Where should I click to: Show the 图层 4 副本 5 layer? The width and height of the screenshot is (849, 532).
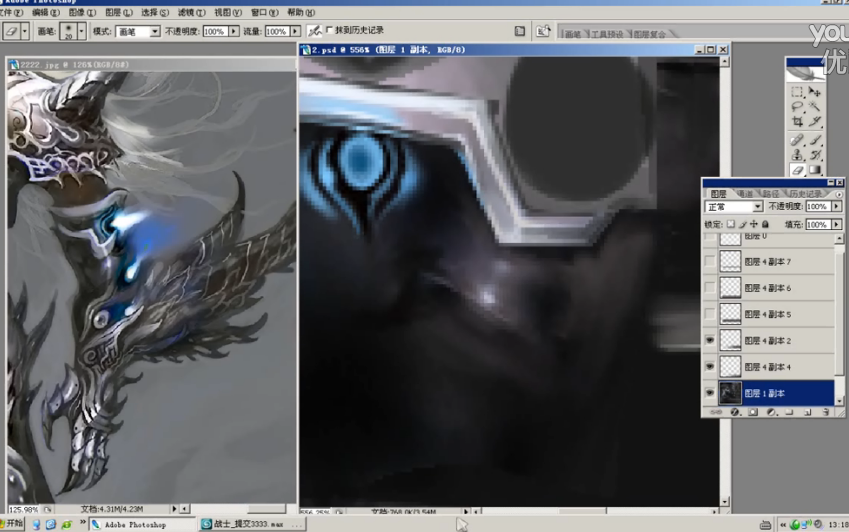click(710, 314)
